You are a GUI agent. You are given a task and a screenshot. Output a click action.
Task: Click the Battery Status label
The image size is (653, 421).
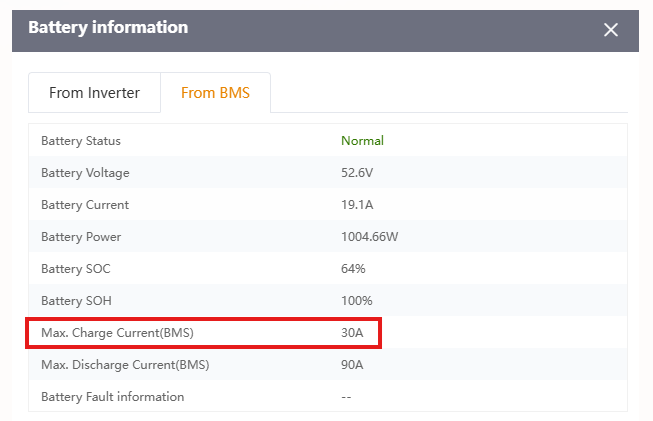tap(81, 141)
